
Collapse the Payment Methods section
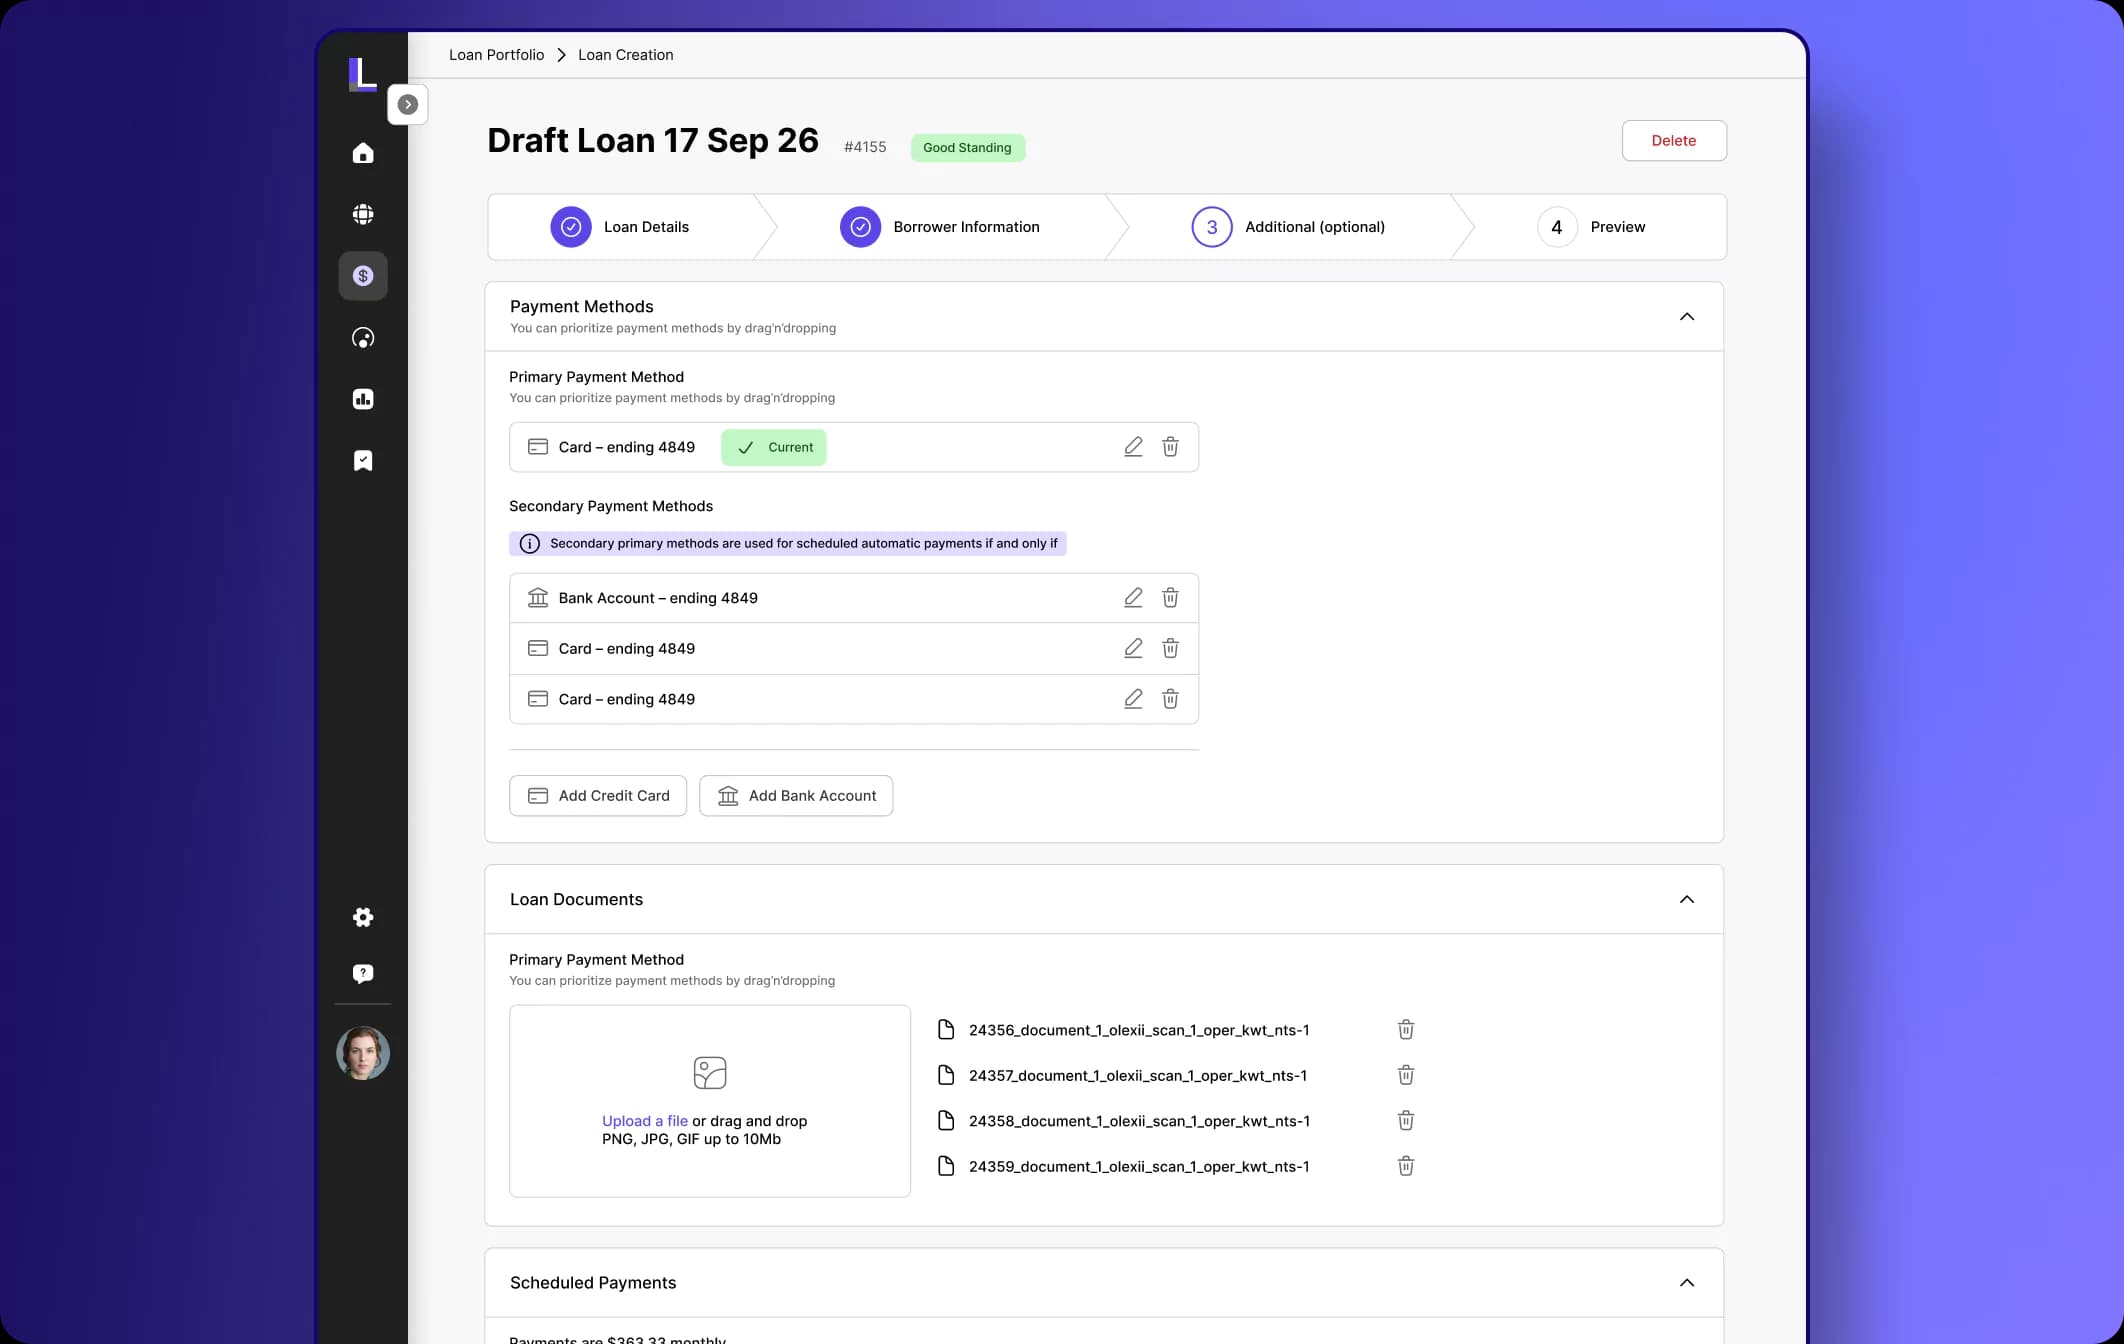click(1687, 317)
